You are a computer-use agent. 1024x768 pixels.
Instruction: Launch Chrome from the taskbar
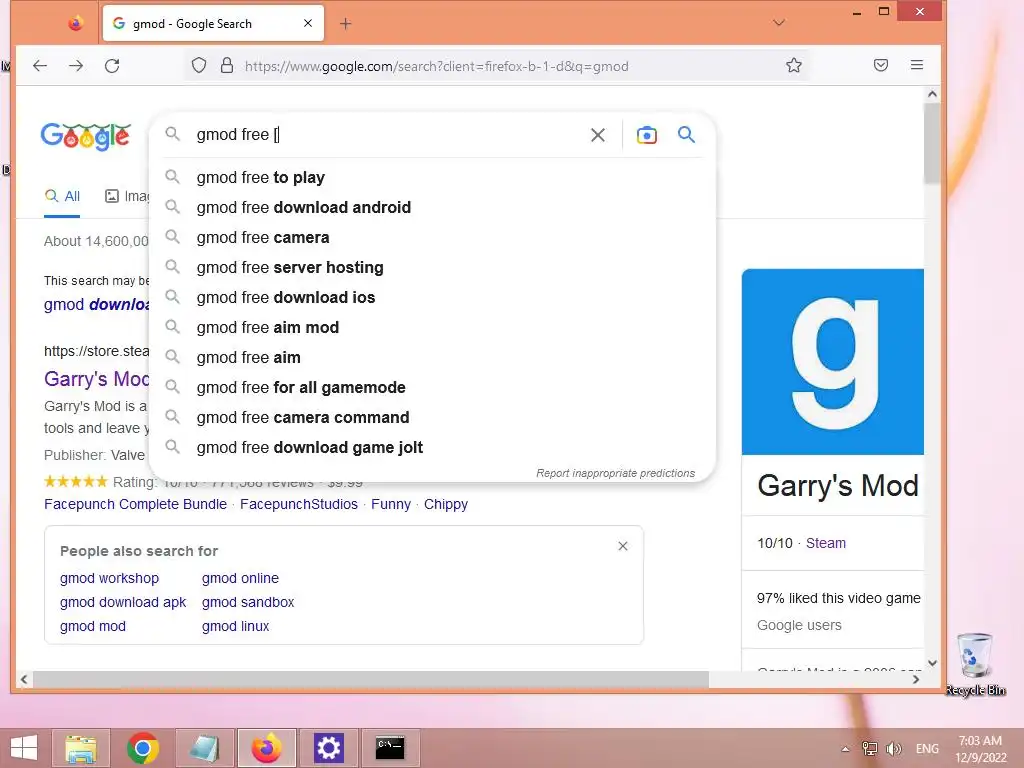click(x=142, y=748)
